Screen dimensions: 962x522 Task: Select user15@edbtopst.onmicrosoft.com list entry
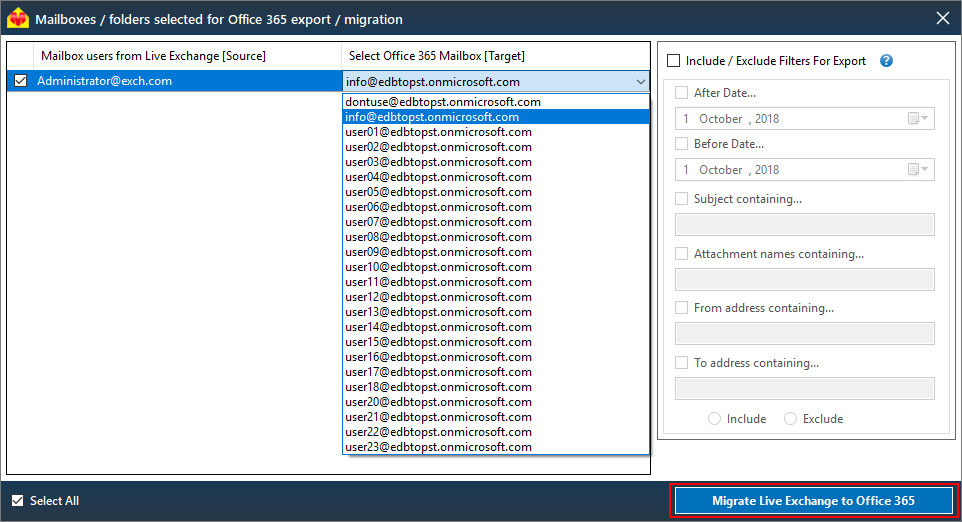click(x=496, y=342)
